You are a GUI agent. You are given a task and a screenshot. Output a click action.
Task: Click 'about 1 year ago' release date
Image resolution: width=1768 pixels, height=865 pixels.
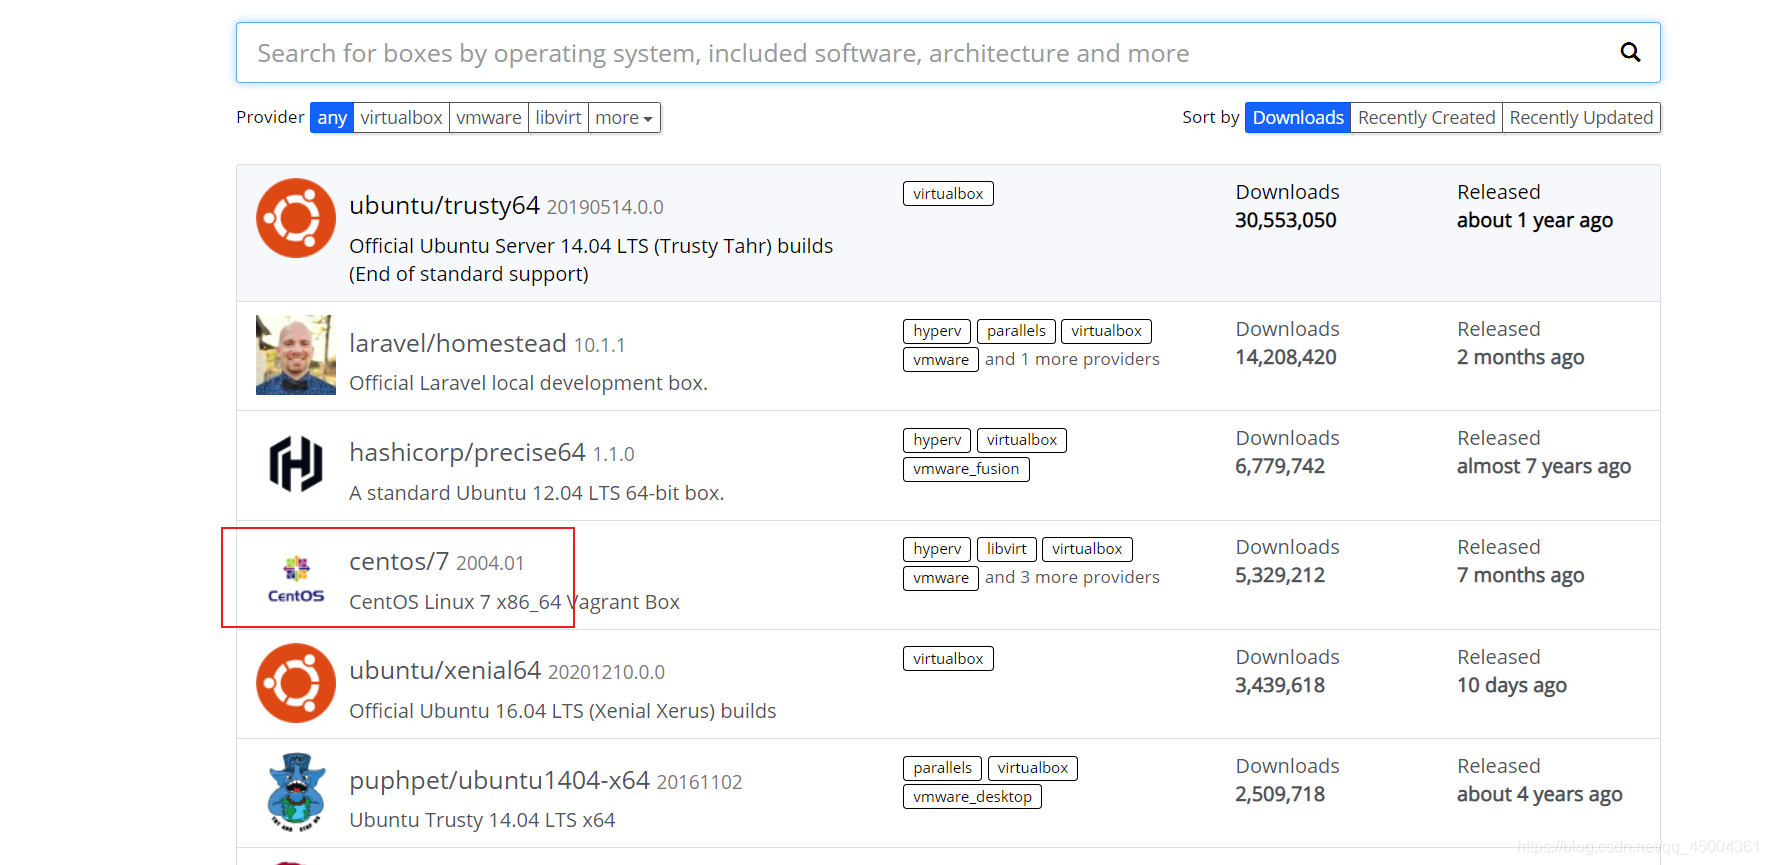[1535, 220]
